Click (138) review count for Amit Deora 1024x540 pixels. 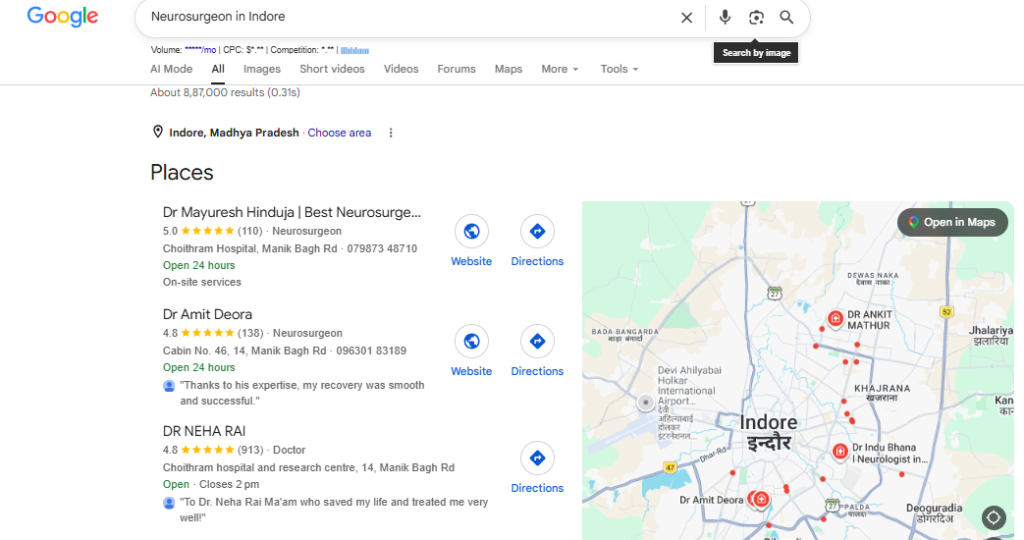tap(250, 333)
